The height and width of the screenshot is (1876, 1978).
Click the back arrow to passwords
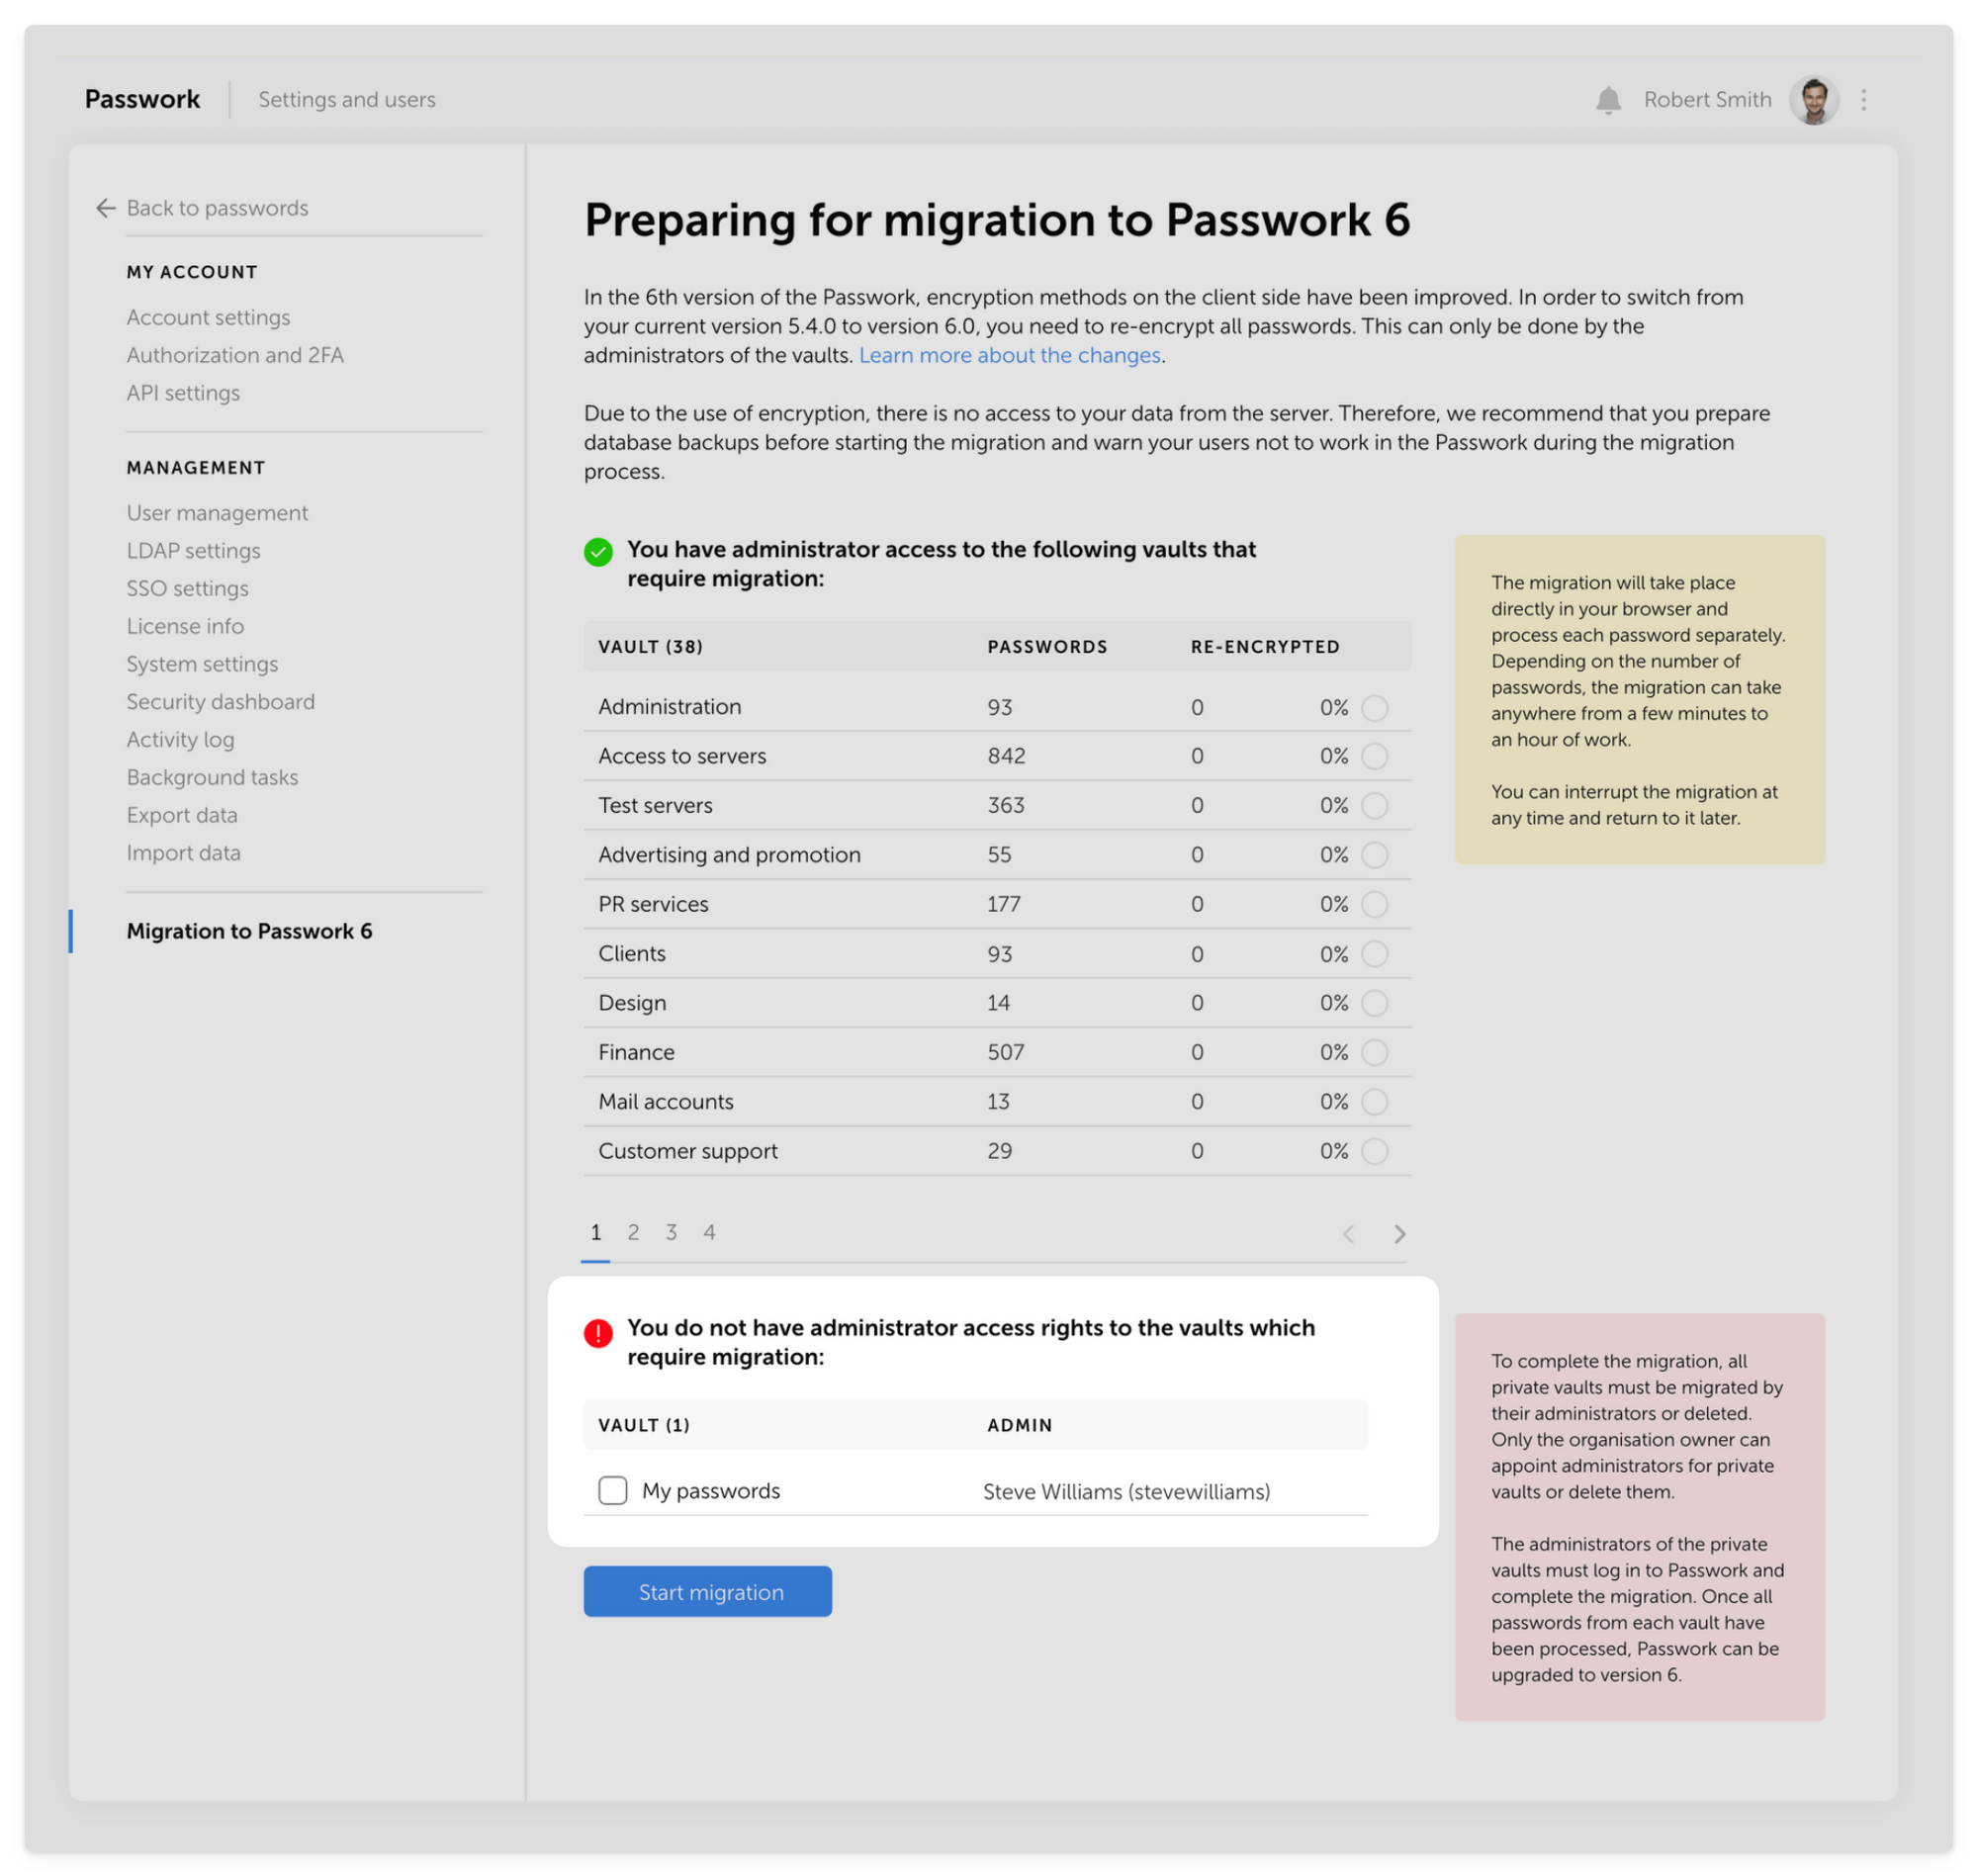coord(106,207)
